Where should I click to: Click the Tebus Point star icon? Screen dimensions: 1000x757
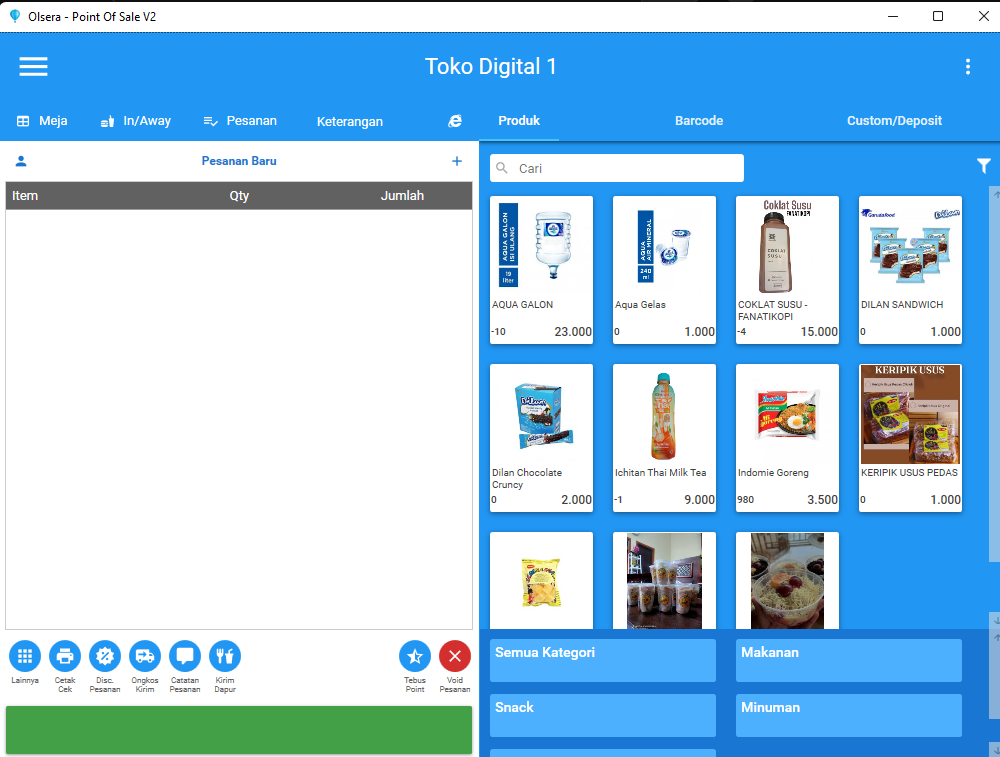pos(415,656)
